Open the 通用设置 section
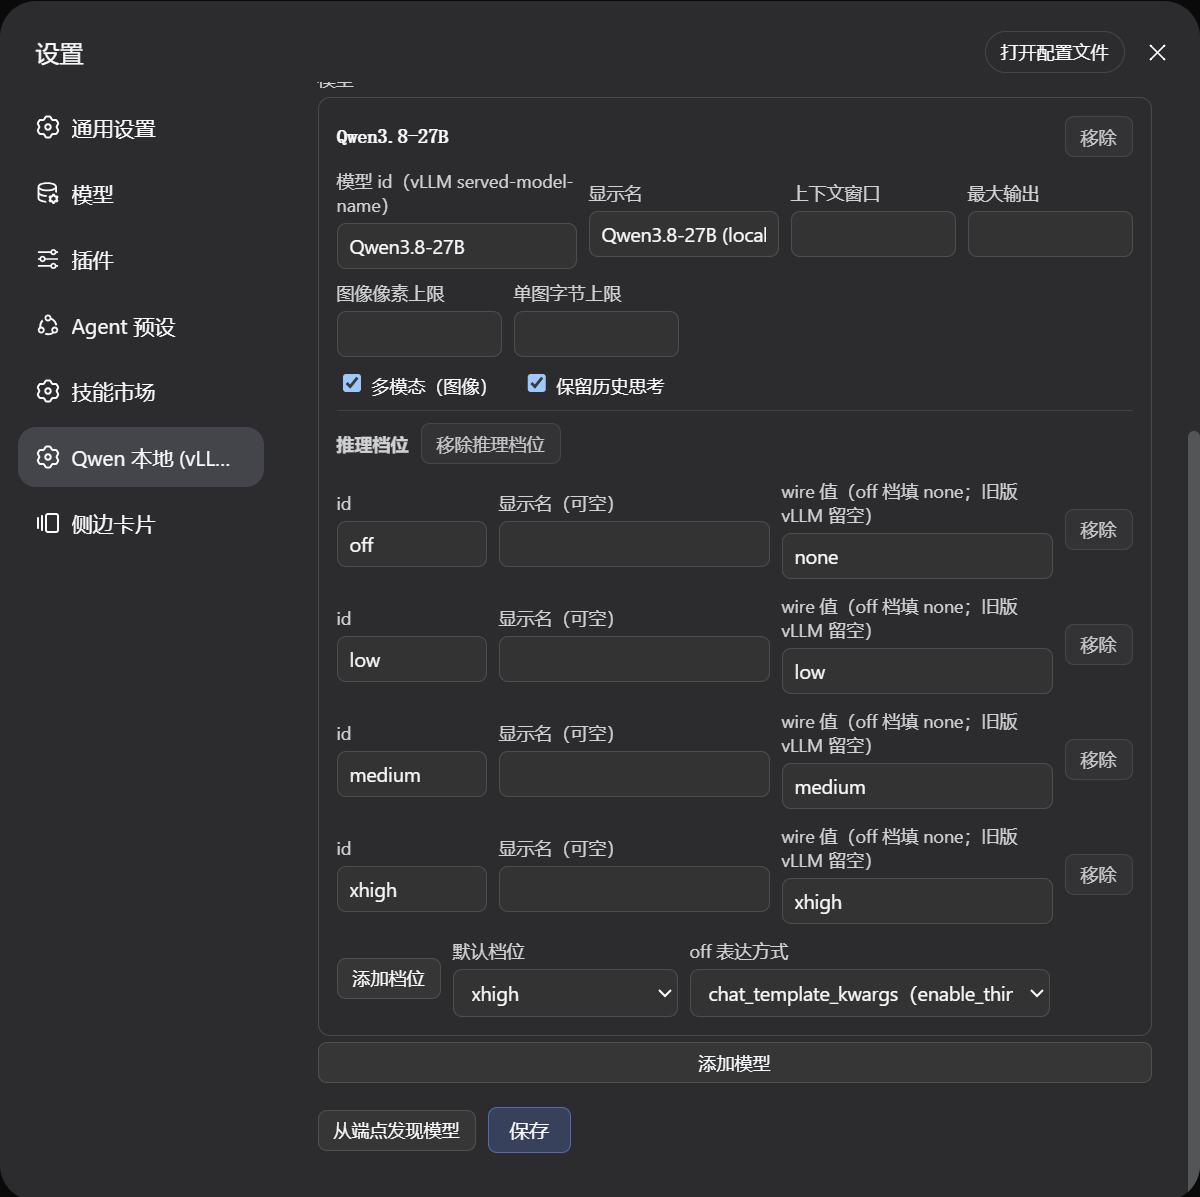The image size is (1200, 1197). [141, 128]
